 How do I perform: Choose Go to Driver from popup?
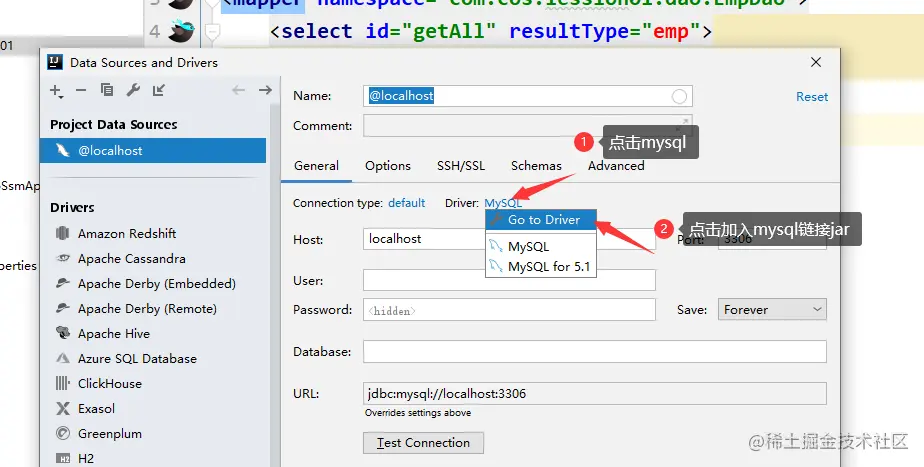point(541,220)
